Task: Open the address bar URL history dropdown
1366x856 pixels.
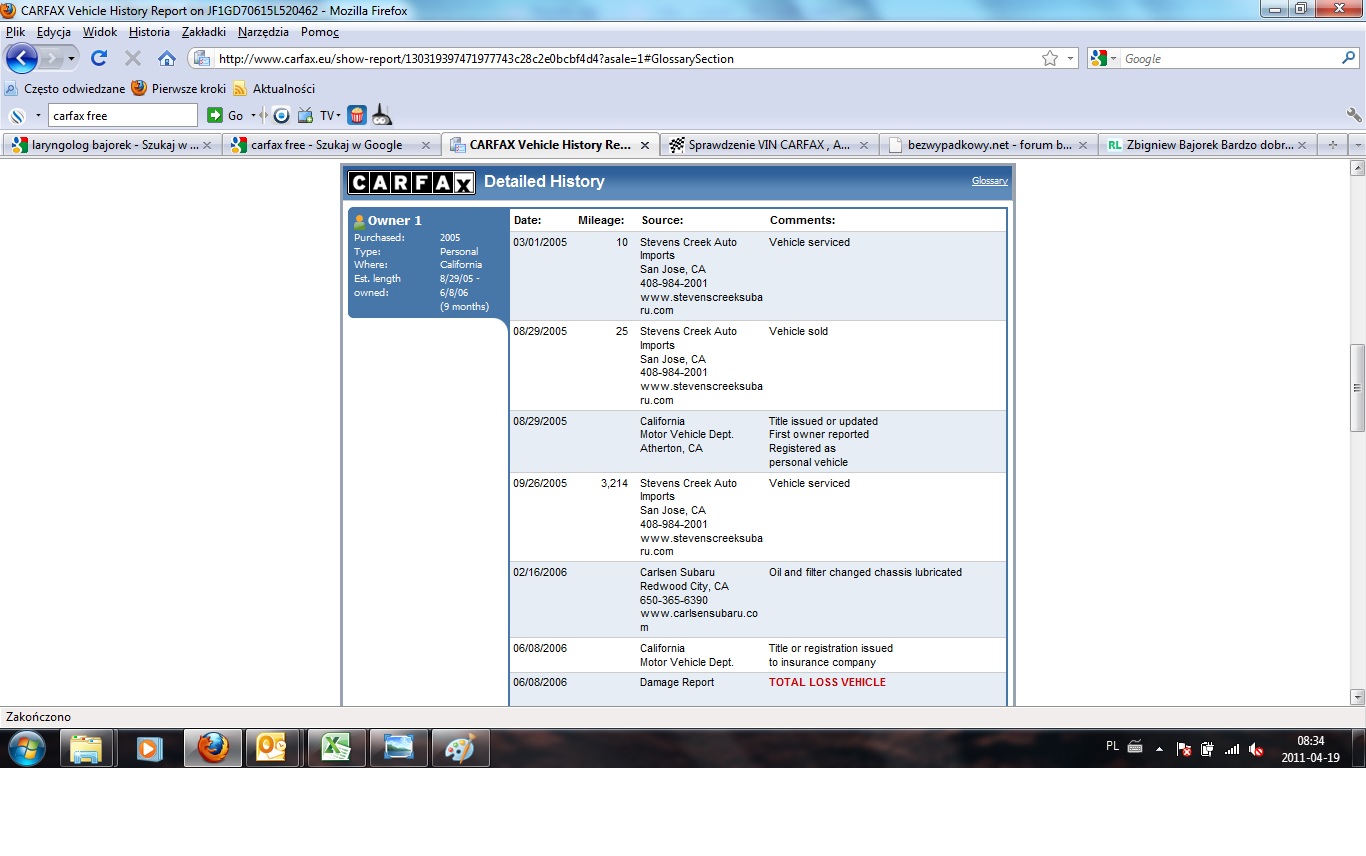Action: [1070, 59]
